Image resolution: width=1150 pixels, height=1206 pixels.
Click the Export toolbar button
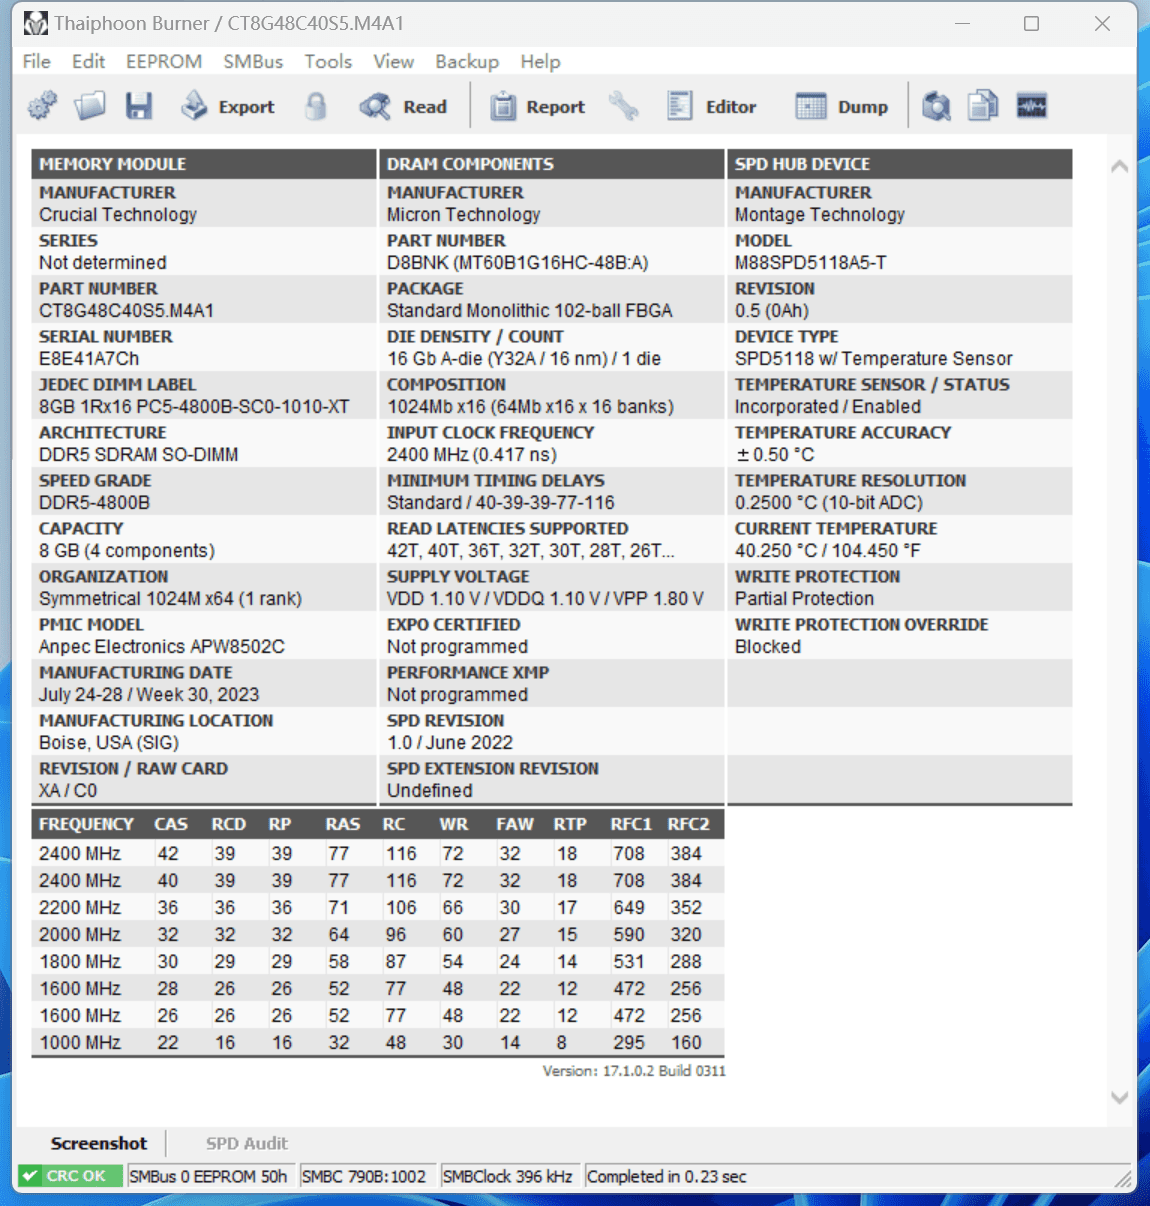[228, 106]
